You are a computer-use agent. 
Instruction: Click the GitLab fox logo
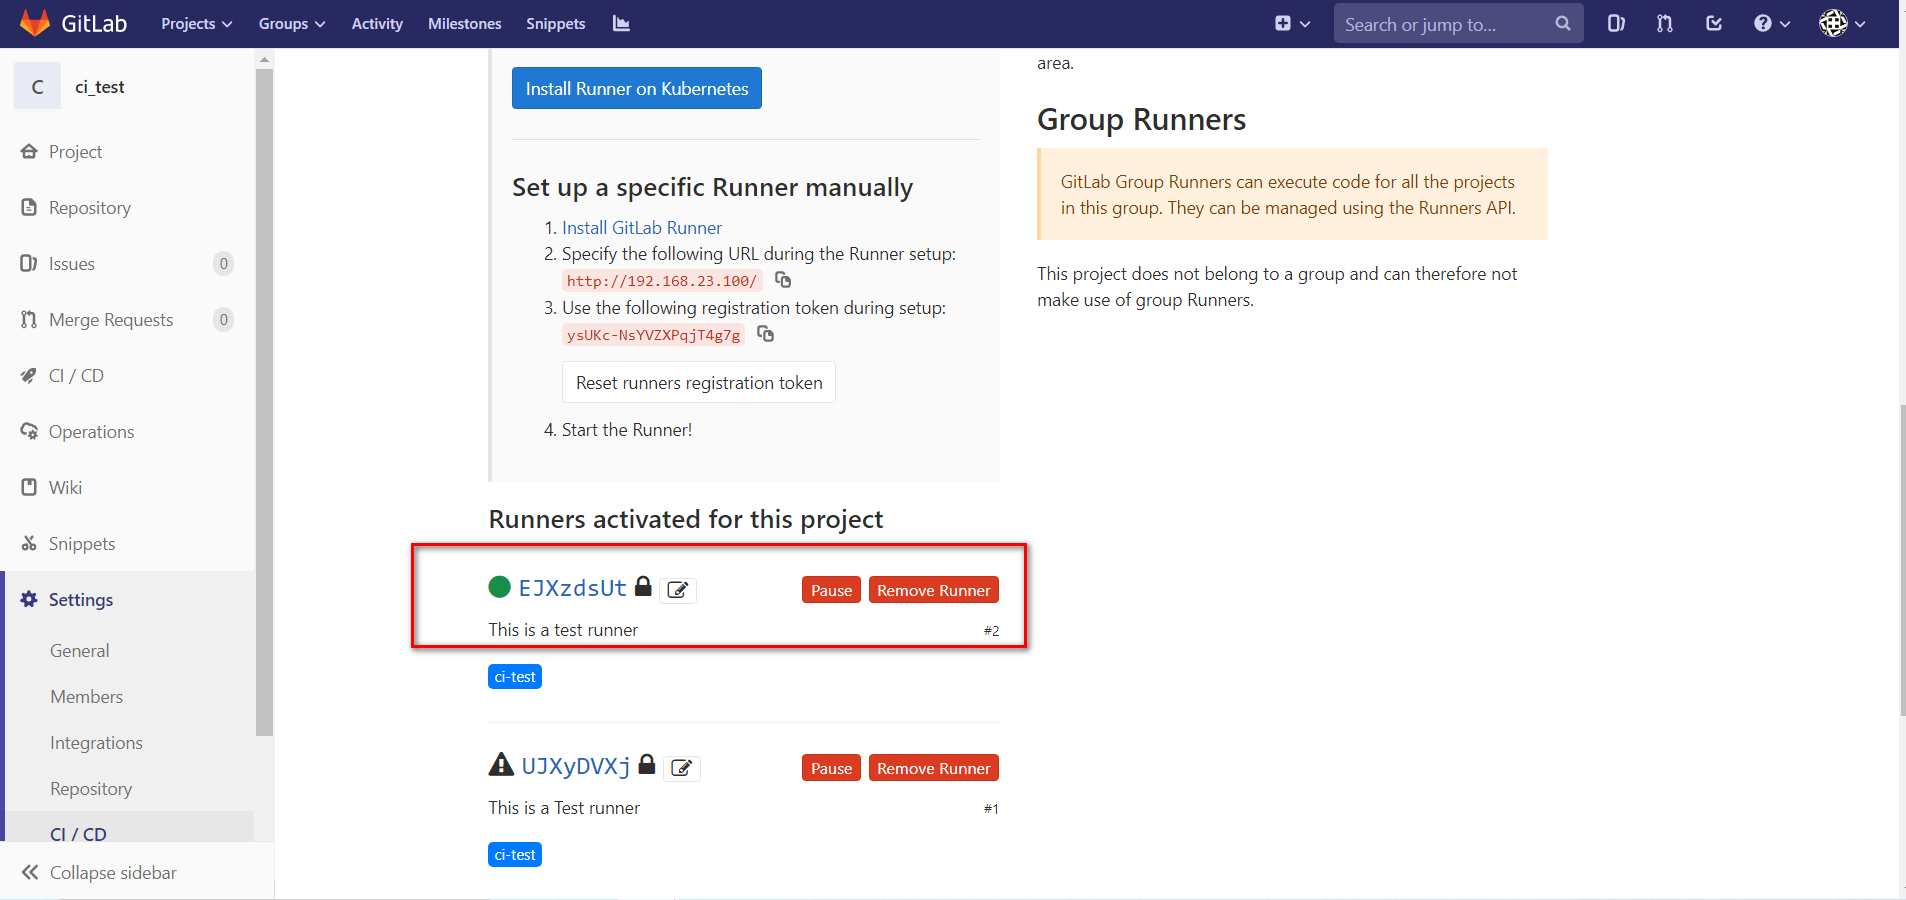coord(34,22)
